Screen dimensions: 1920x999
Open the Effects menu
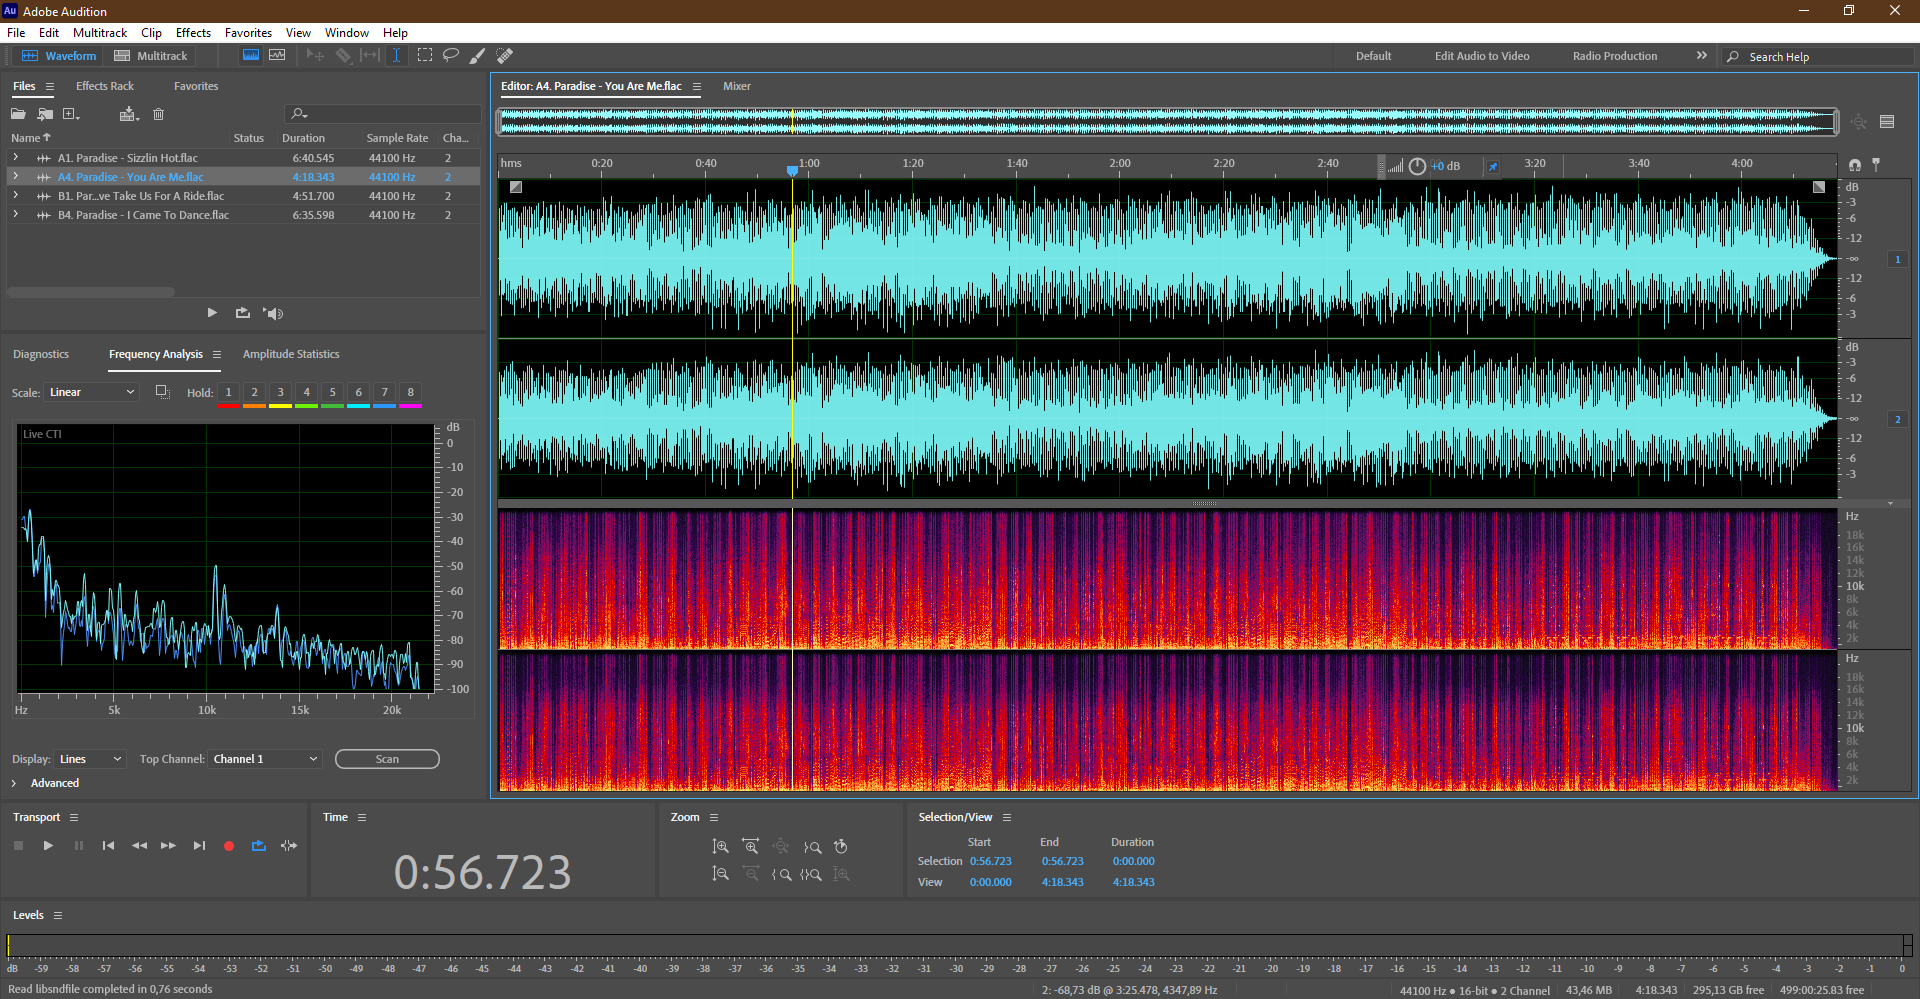[193, 33]
